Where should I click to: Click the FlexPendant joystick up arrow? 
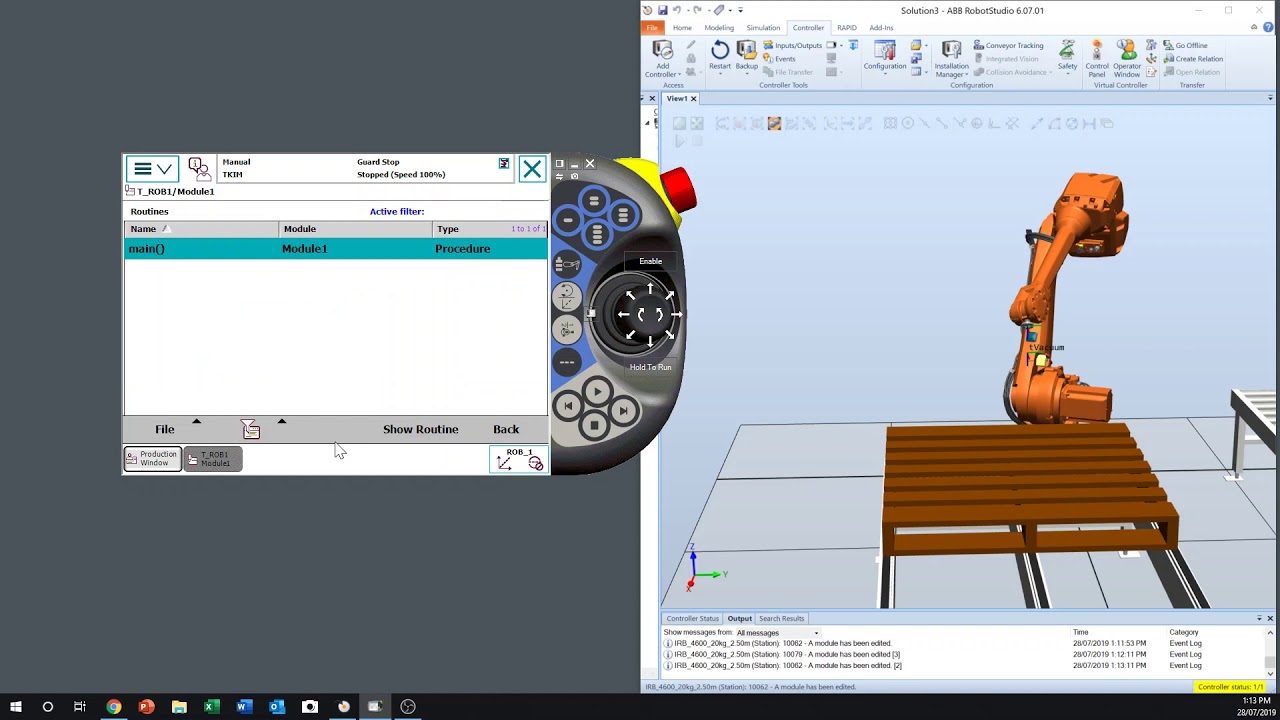(650, 289)
